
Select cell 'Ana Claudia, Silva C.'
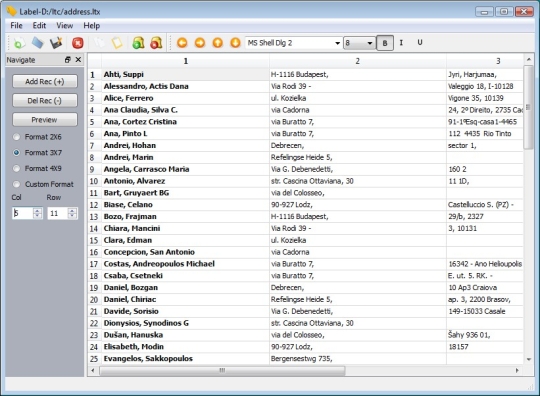click(185, 110)
